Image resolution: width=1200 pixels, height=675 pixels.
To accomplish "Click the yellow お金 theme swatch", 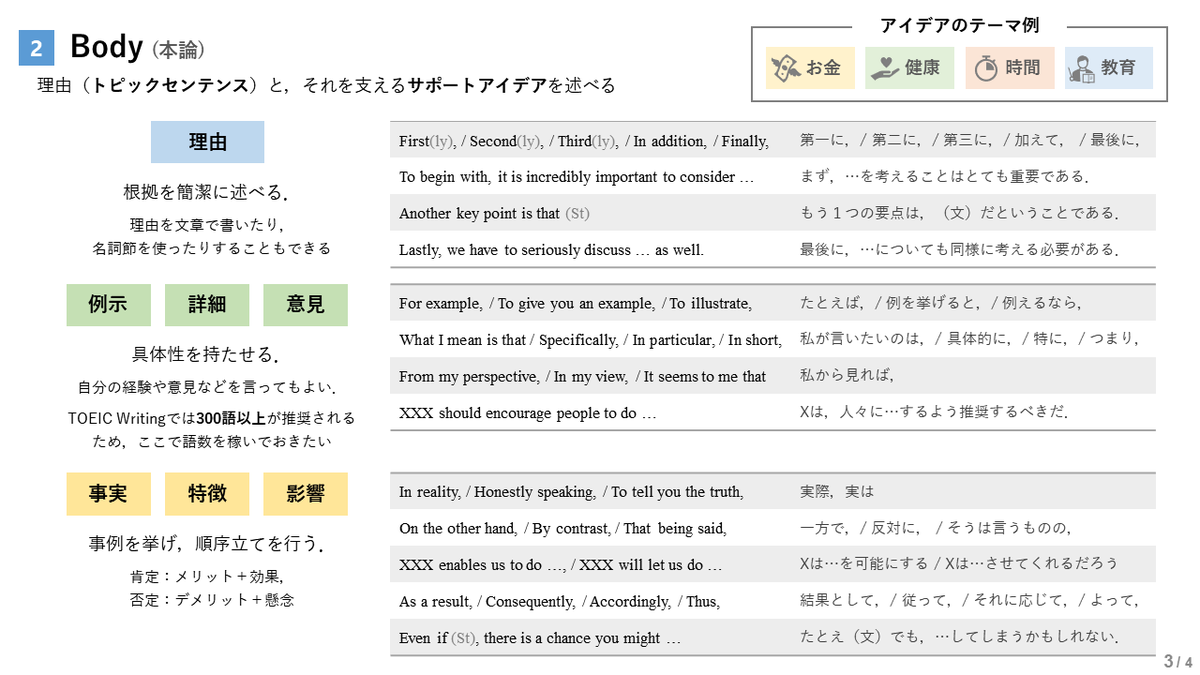I will point(810,68).
